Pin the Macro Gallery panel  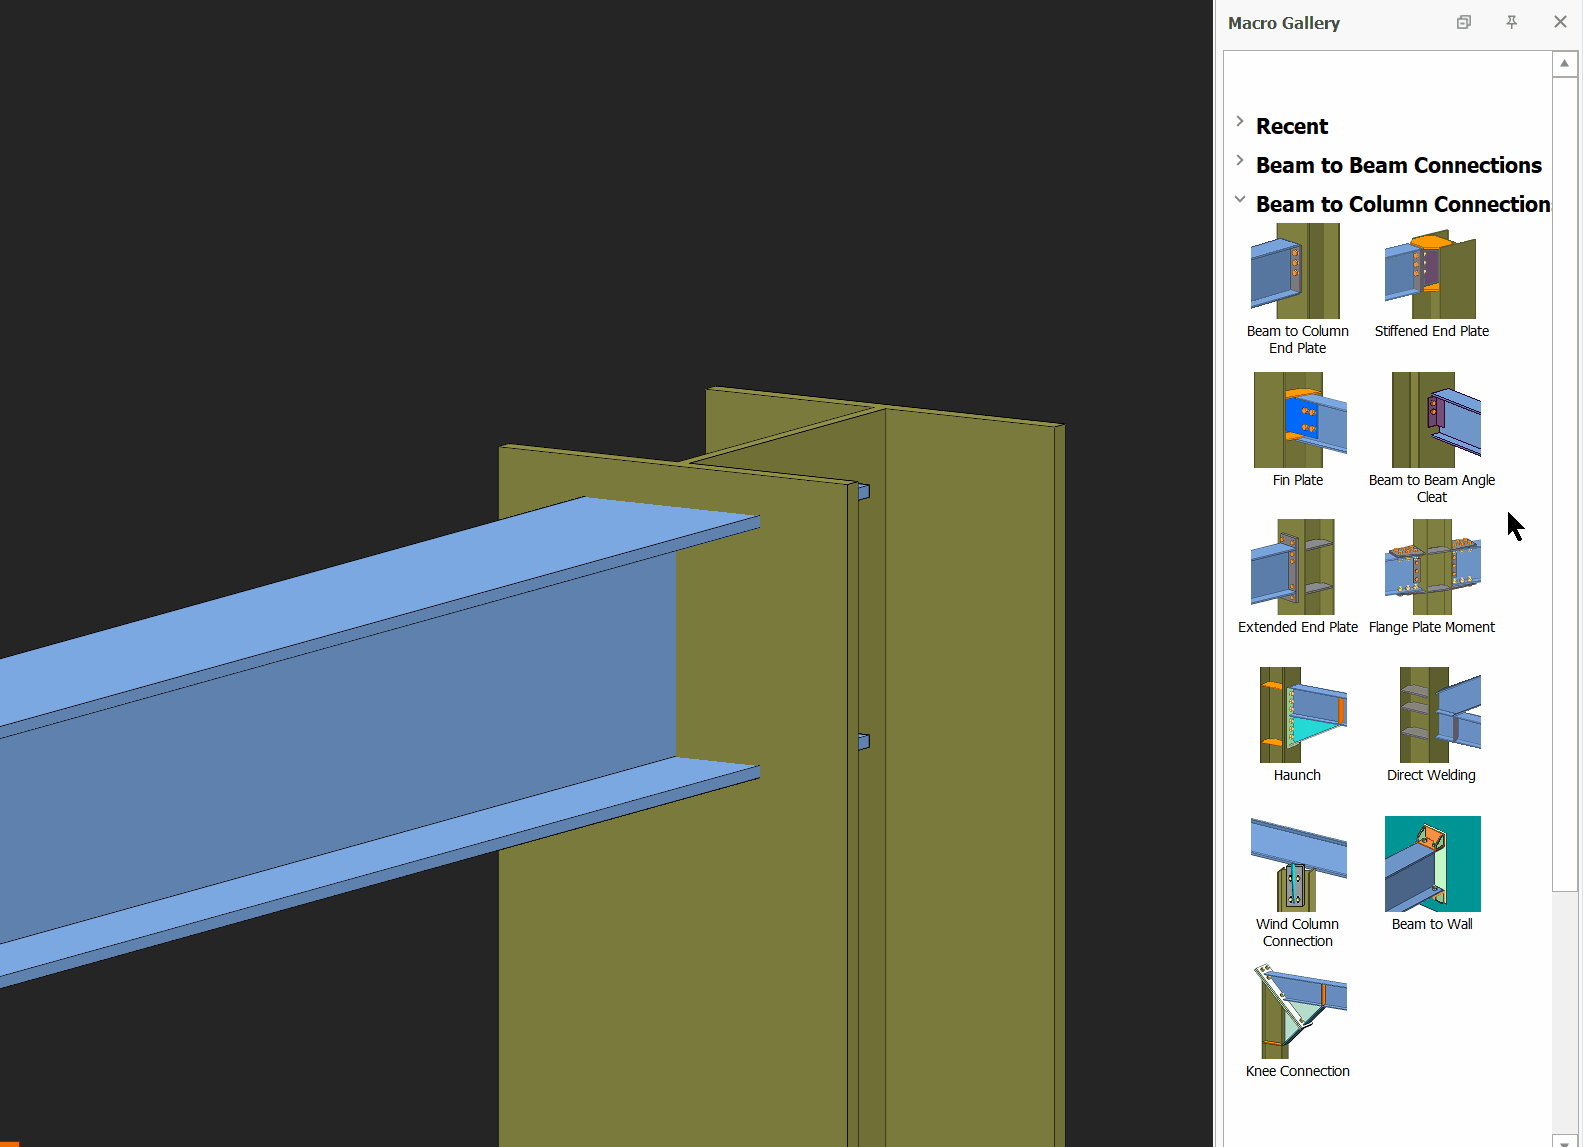[1511, 22]
